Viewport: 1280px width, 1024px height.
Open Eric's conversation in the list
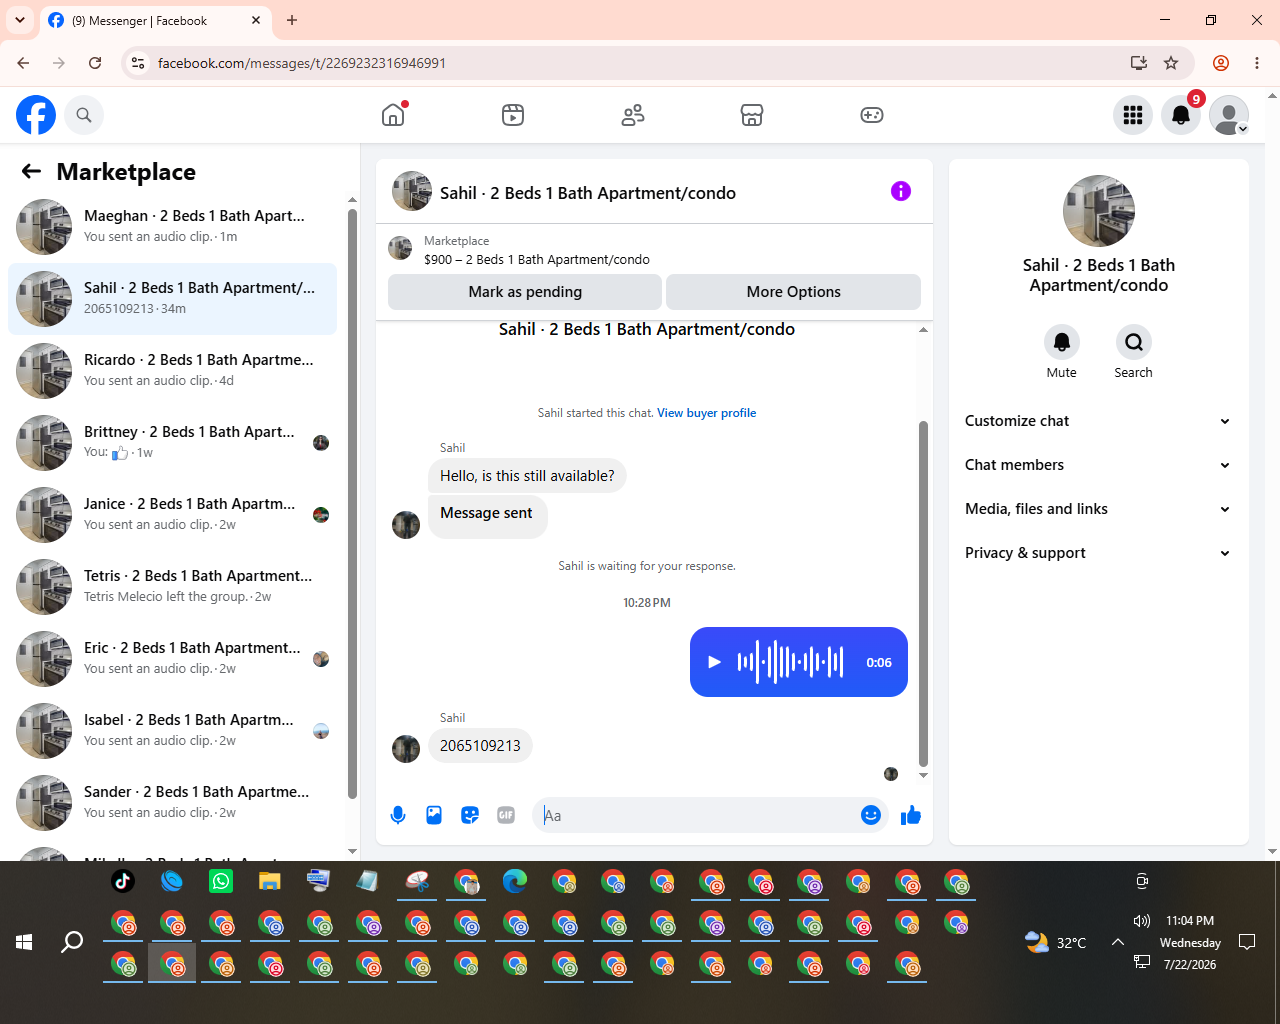(172, 659)
